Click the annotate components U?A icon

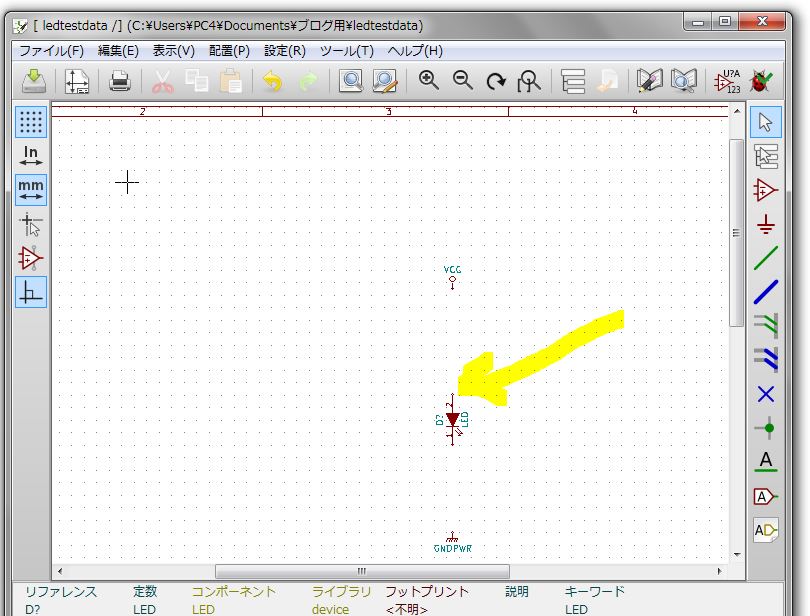coord(727,81)
